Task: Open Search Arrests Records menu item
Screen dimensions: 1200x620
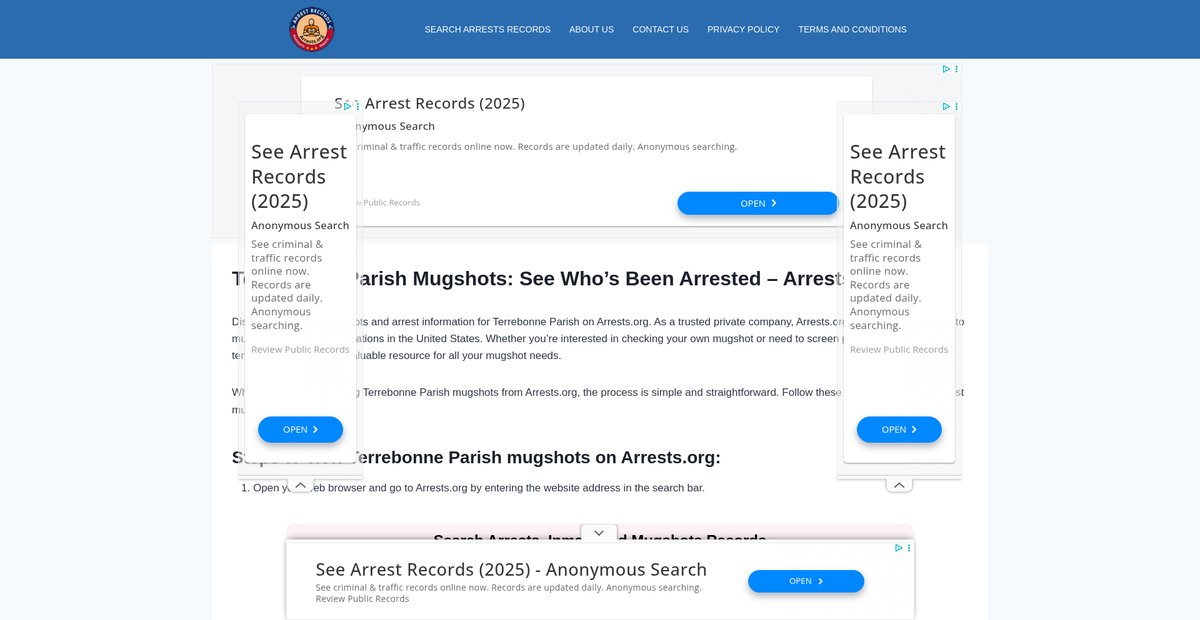Action: tap(487, 30)
